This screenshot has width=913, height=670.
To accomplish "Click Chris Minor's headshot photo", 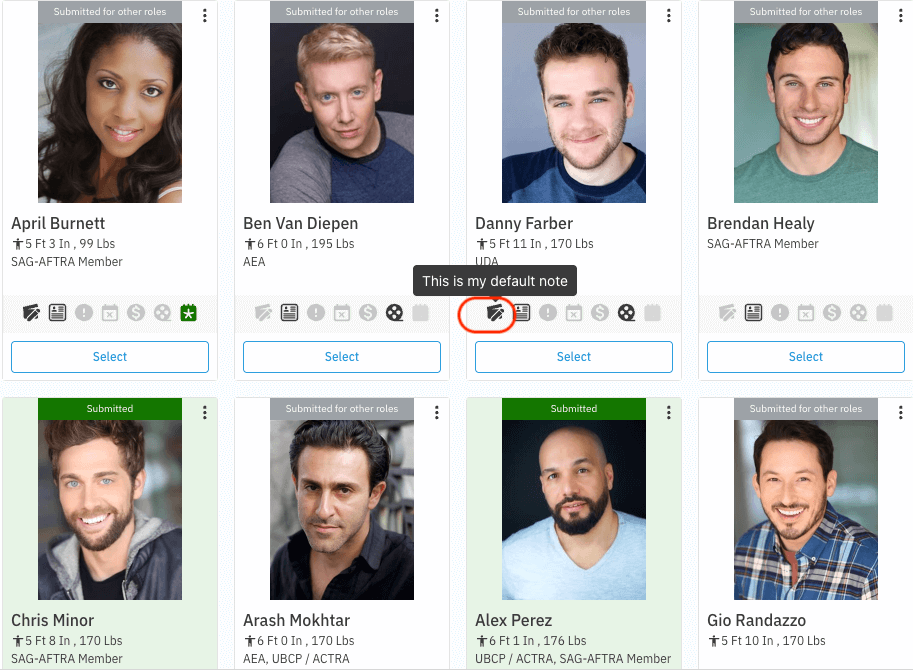I will coord(110,509).
